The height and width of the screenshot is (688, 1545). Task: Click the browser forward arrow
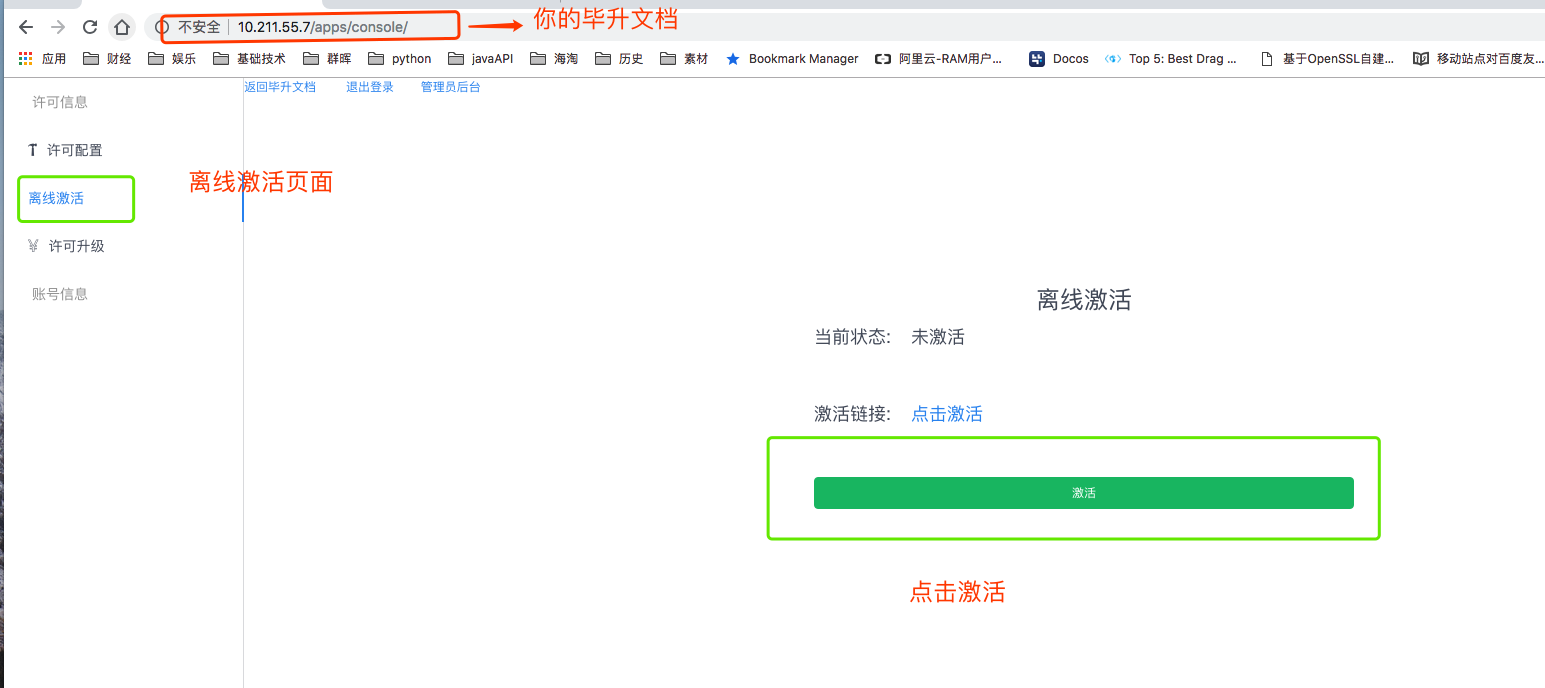click(58, 27)
